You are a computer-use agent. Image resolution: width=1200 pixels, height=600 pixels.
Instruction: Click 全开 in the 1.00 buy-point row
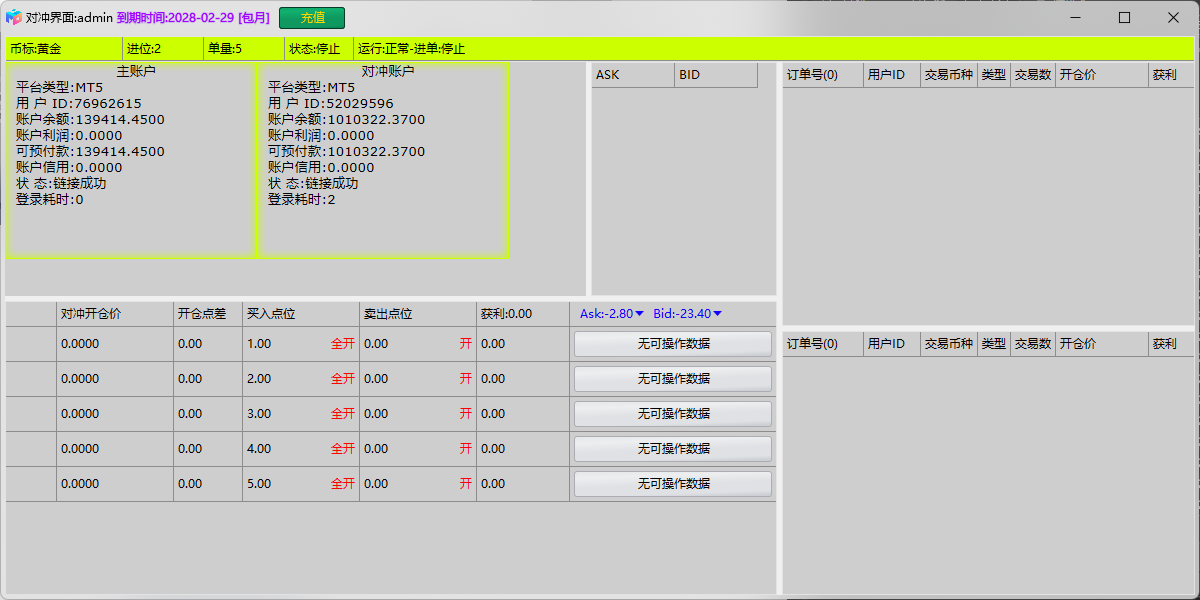pyautogui.click(x=343, y=344)
